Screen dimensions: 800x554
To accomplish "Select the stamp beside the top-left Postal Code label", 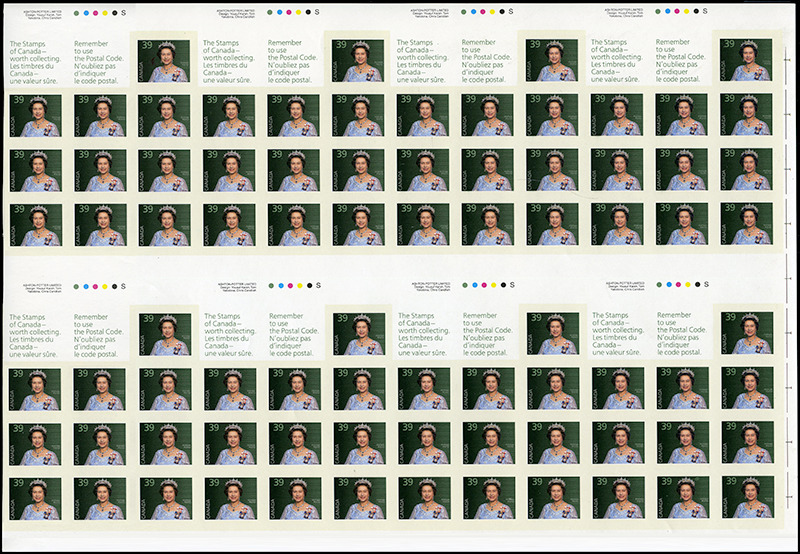I will click(x=164, y=60).
